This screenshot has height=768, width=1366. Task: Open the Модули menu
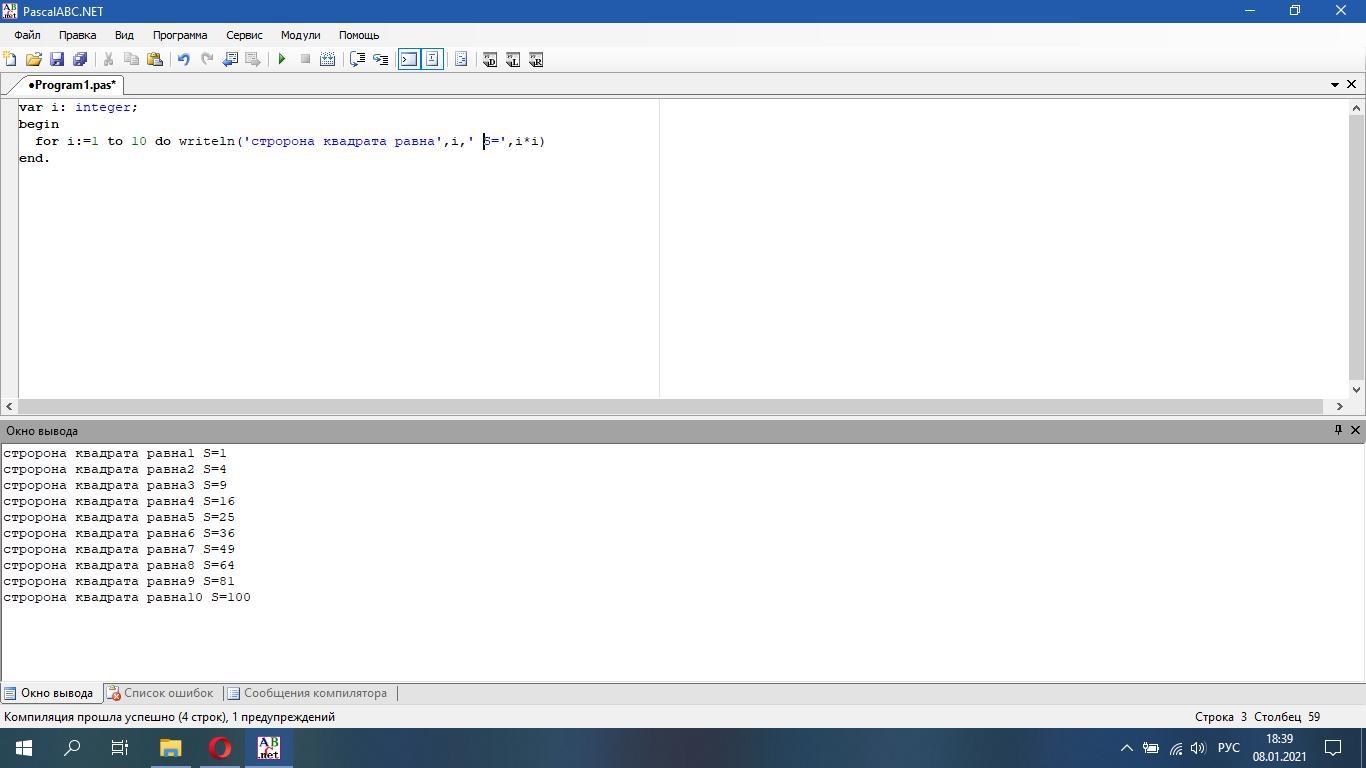pos(300,35)
